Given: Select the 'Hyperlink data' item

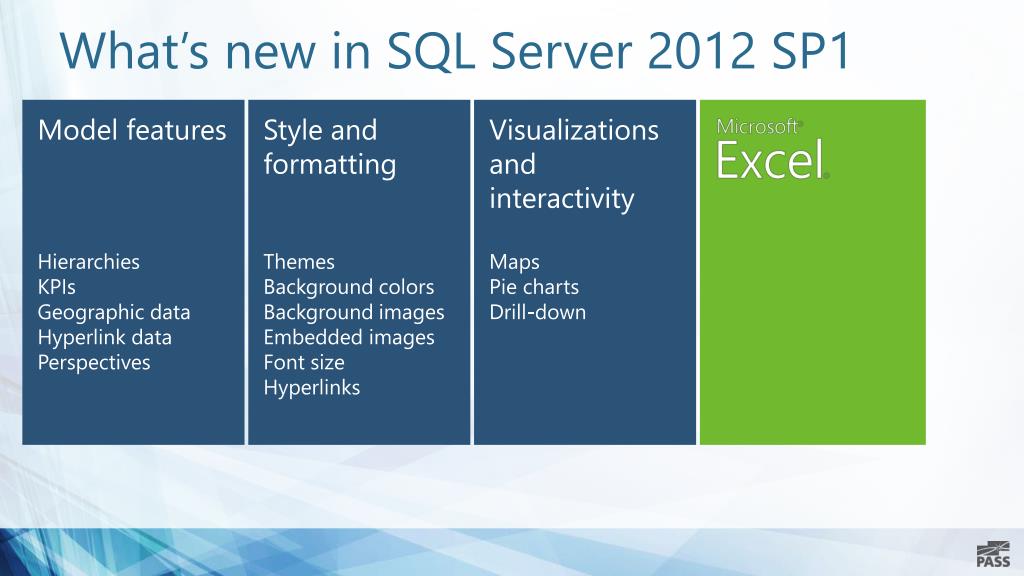Looking at the screenshot, I should [x=105, y=338].
